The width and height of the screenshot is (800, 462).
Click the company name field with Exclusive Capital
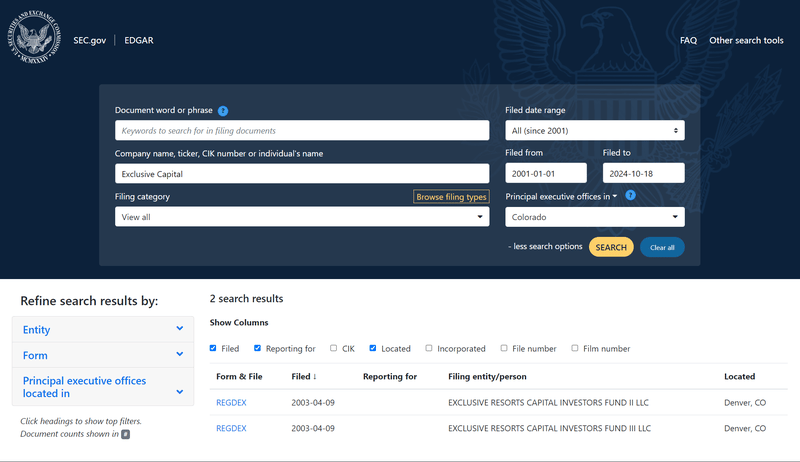coord(302,174)
